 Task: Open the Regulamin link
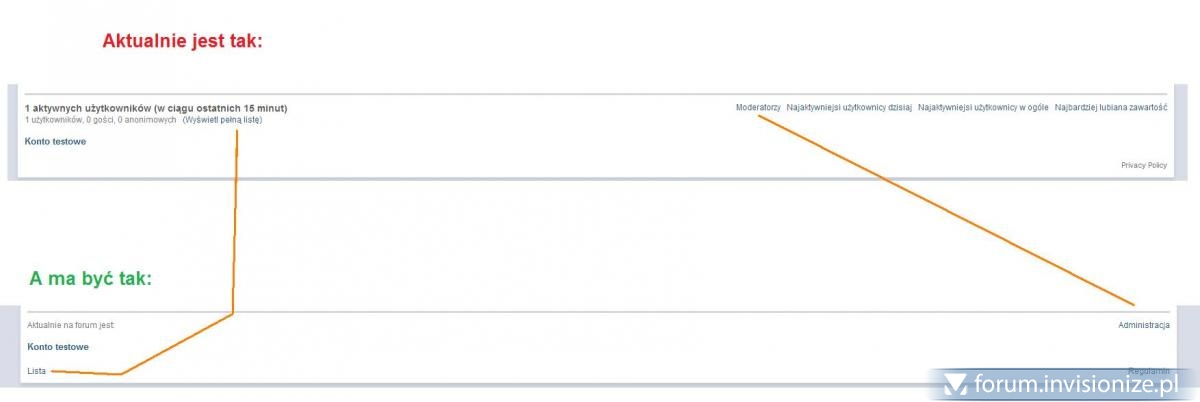pos(1148,371)
